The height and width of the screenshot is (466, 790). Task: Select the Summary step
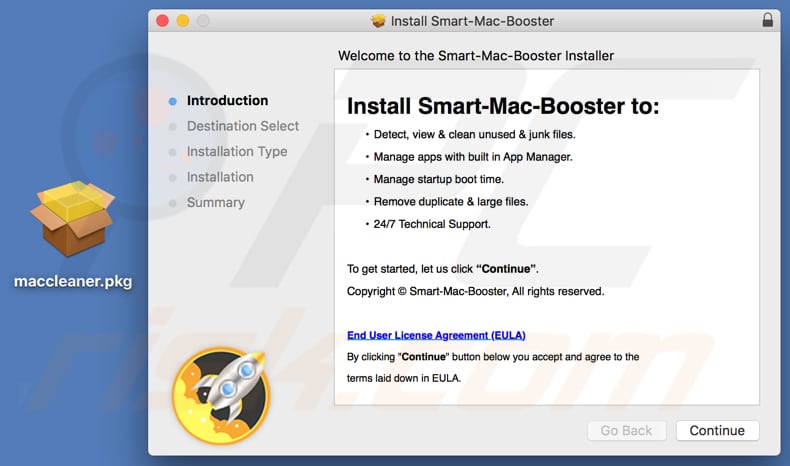coord(216,203)
